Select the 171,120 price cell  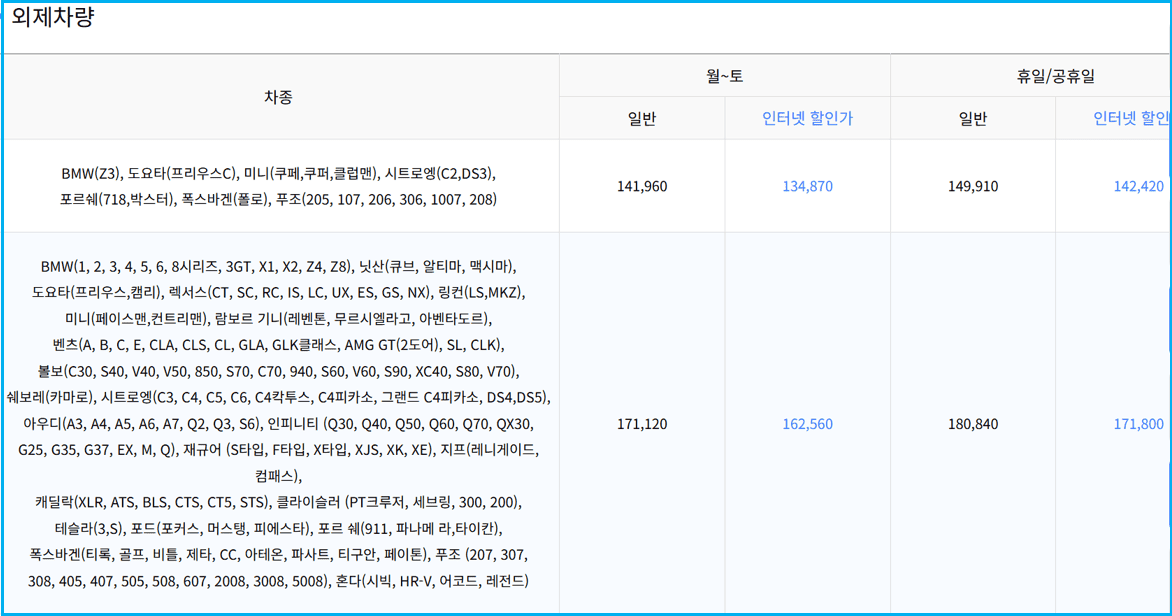[642, 424]
